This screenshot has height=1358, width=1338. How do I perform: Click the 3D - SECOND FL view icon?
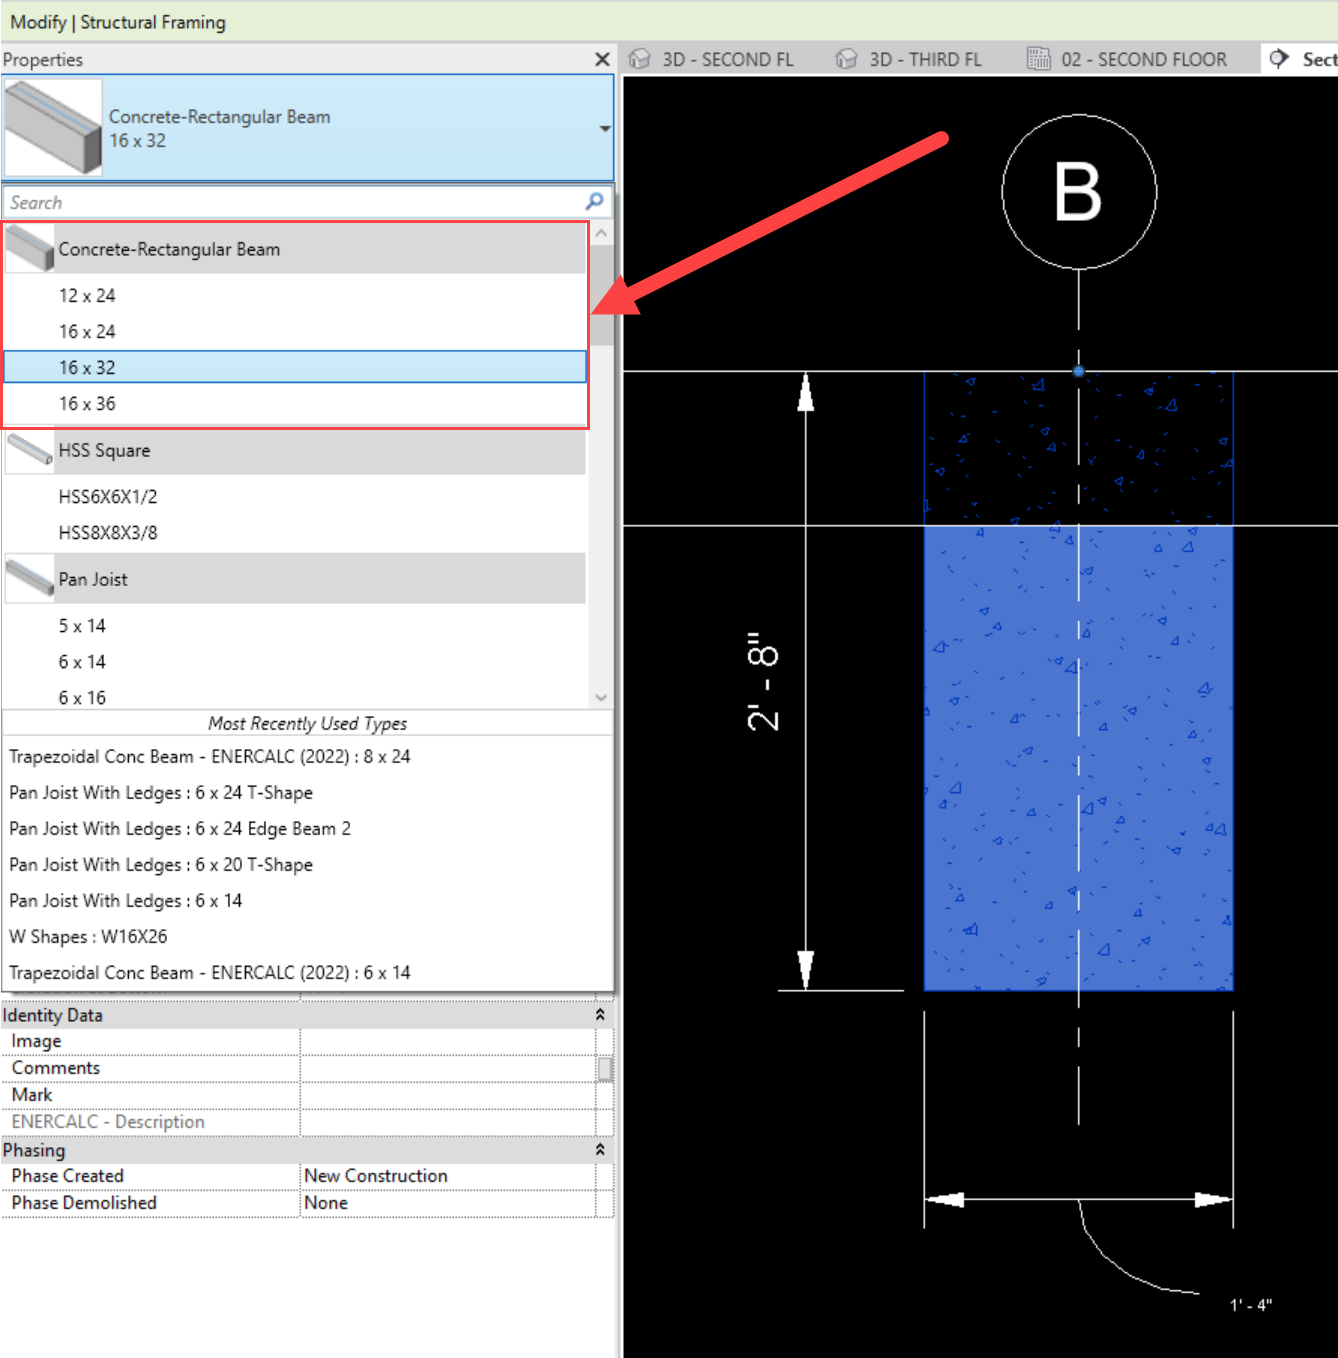(x=640, y=59)
